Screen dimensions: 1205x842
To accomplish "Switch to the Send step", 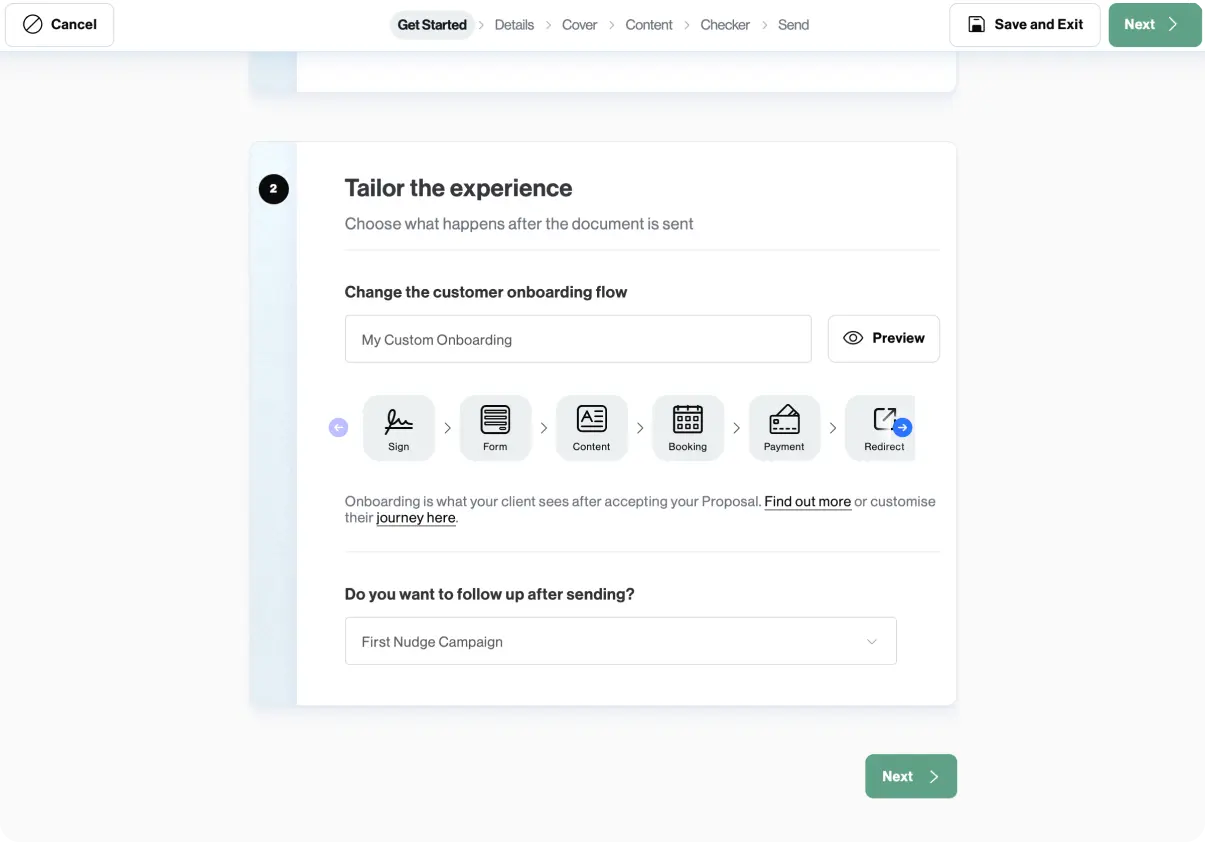I will (793, 24).
